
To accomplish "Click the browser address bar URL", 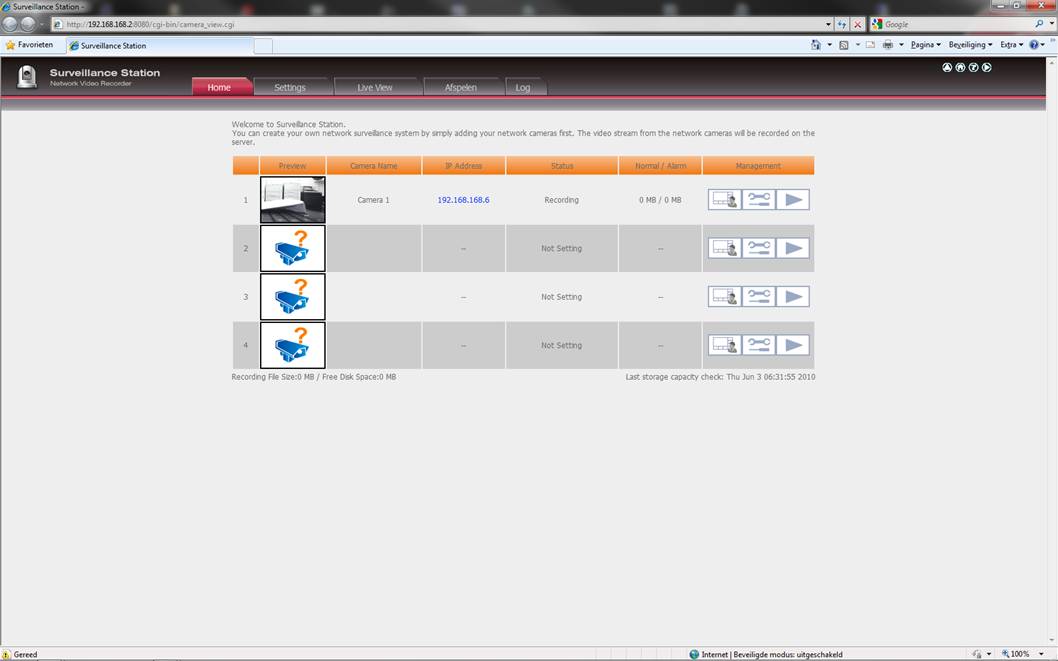I will pos(150,24).
